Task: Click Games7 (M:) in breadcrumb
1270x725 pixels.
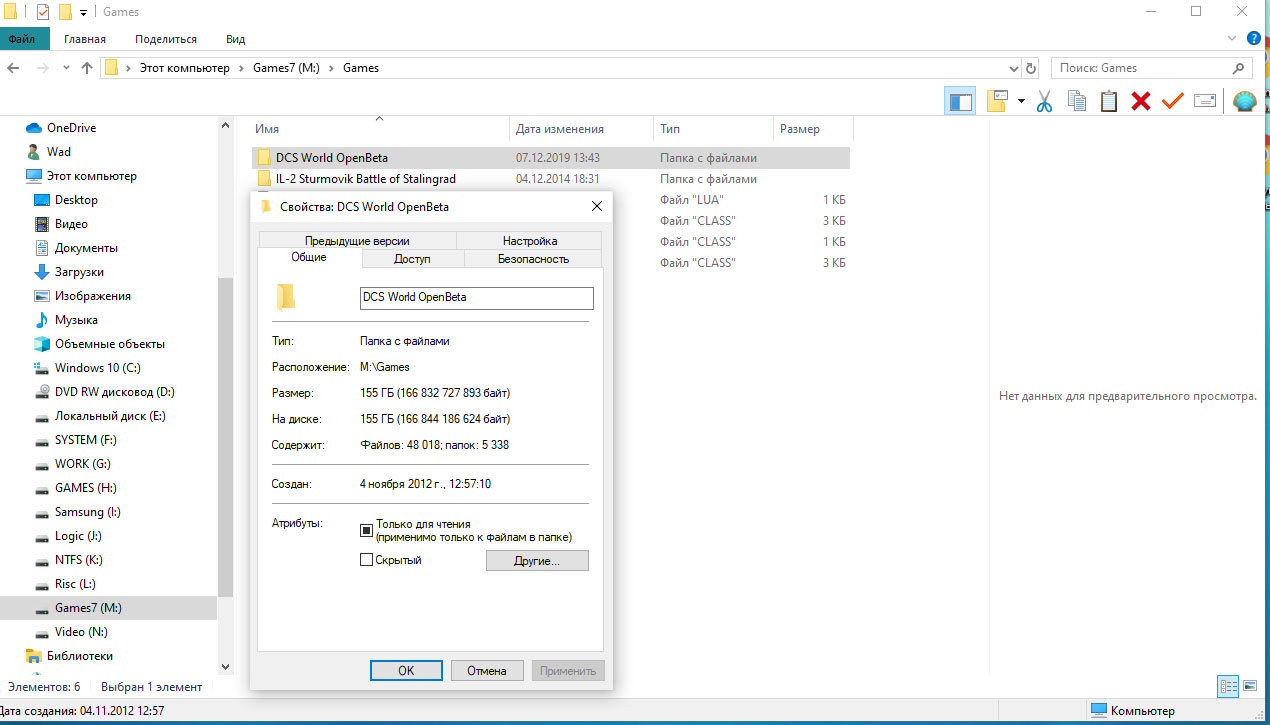Action: tap(285, 68)
